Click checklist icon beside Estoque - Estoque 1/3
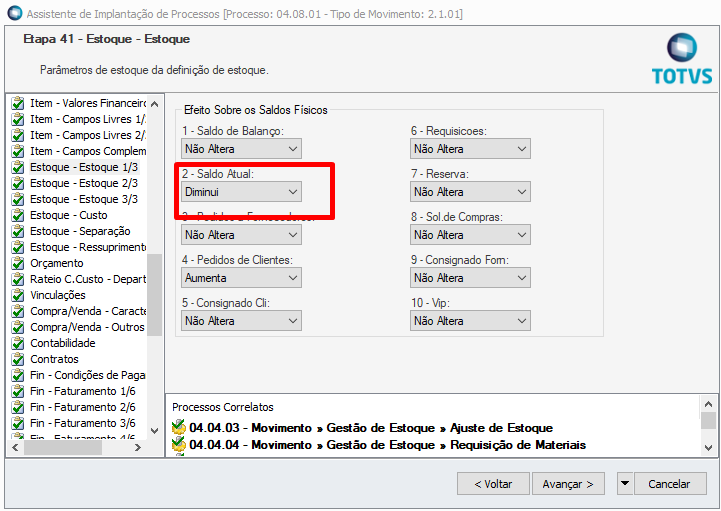Screen dimensions: 721x511 click(x=17, y=167)
